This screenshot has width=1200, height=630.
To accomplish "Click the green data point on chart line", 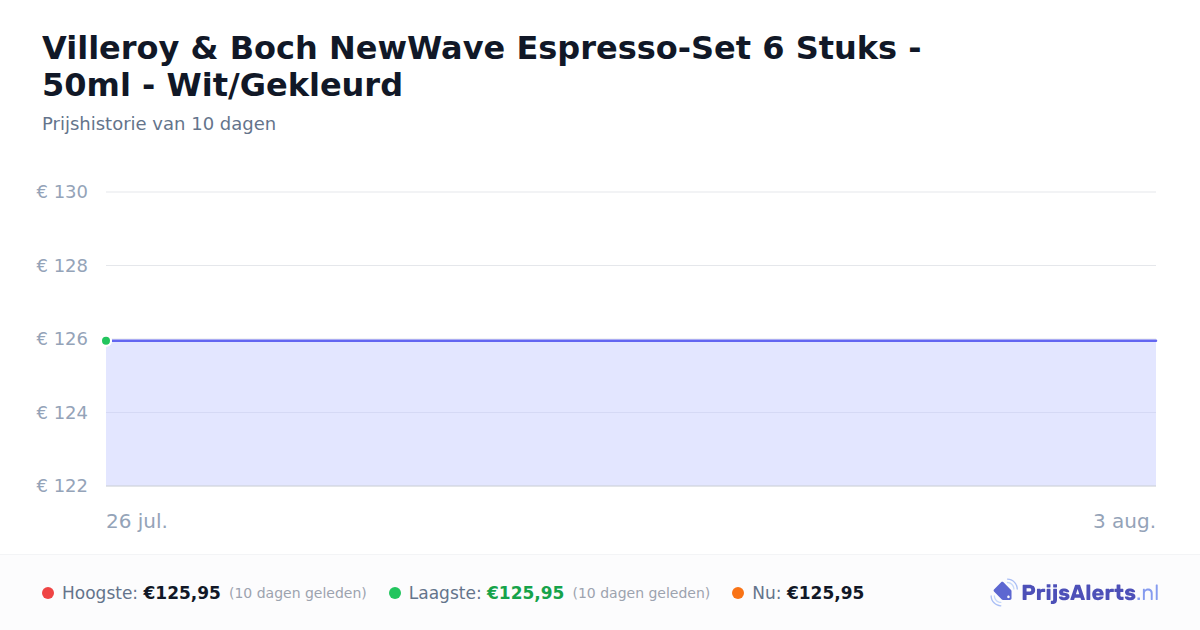I will [106, 341].
